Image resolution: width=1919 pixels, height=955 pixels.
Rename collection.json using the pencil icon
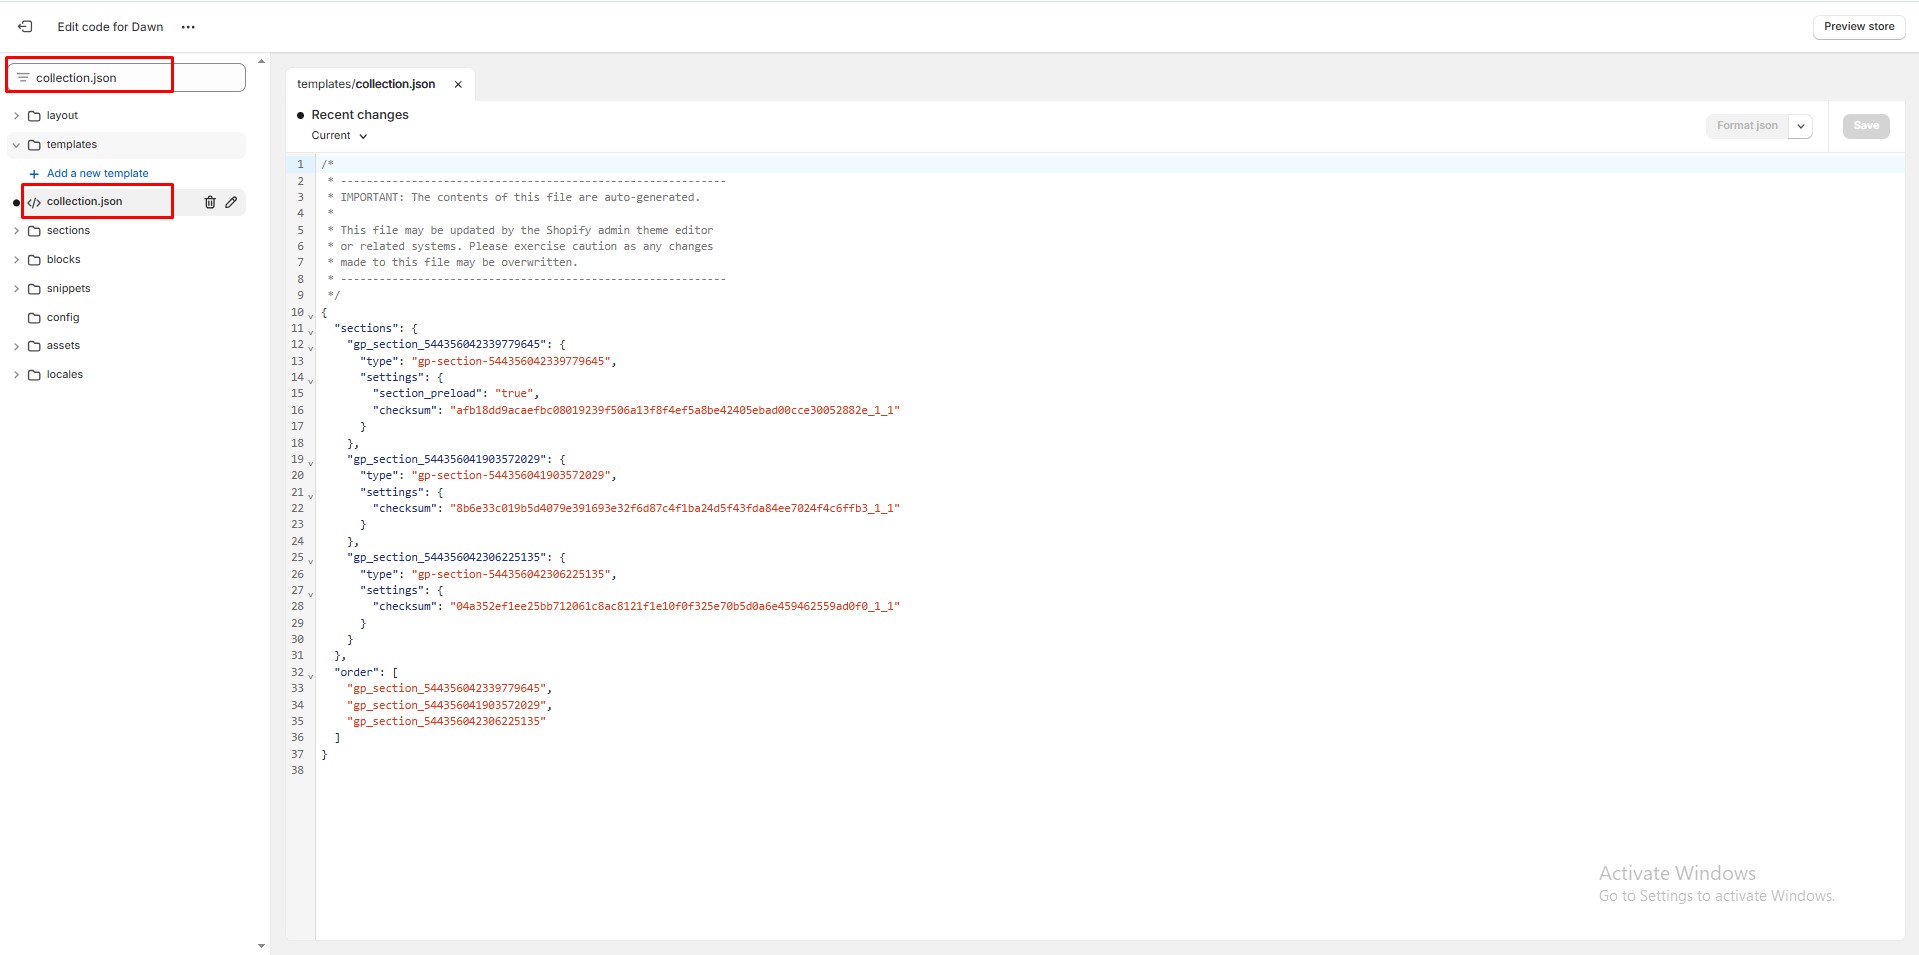232,202
